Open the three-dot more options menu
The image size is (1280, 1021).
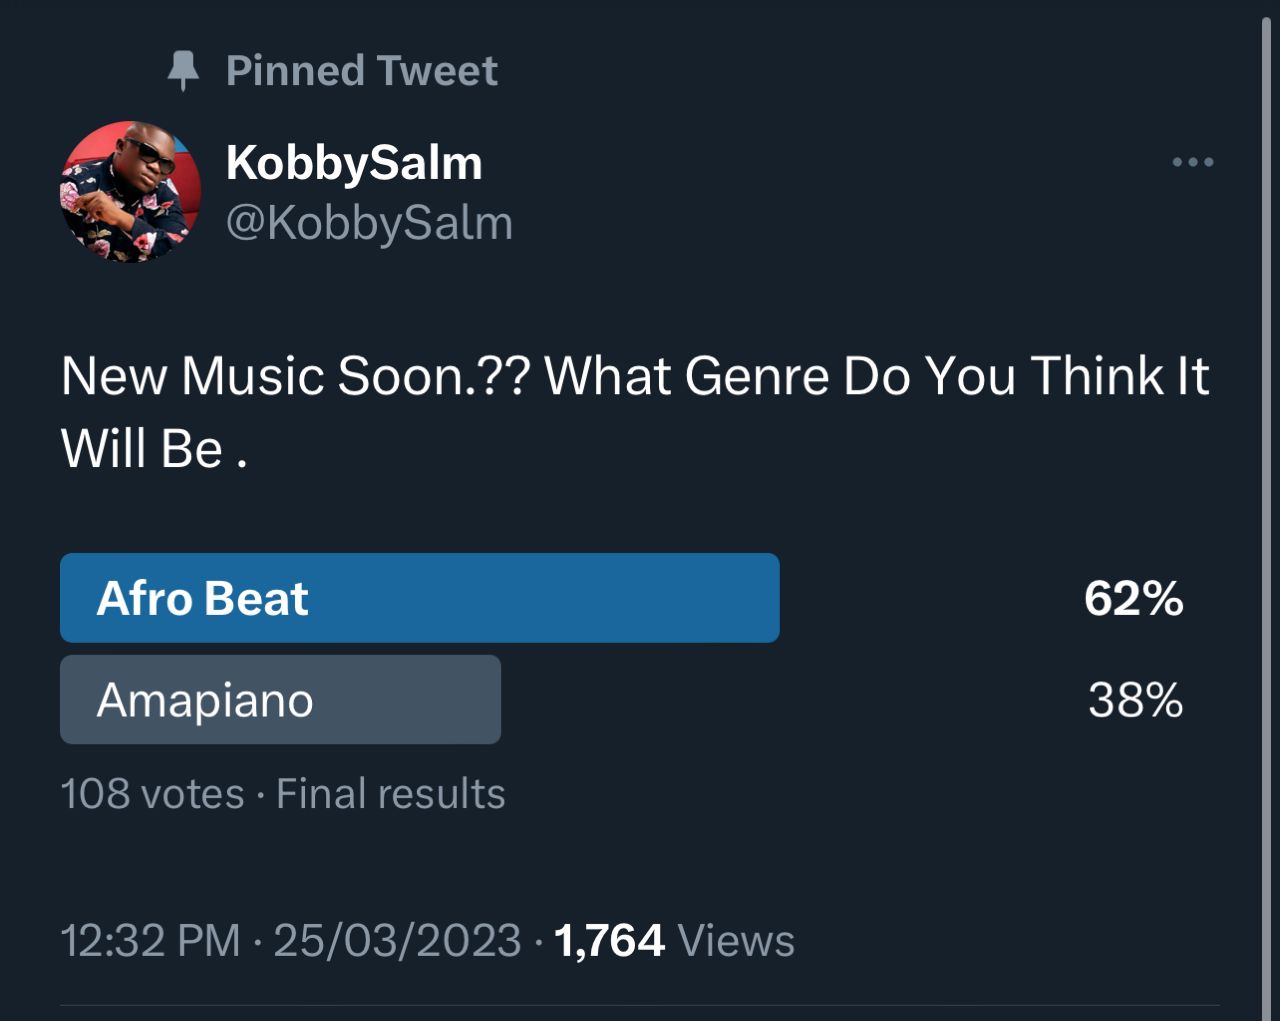1193,162
